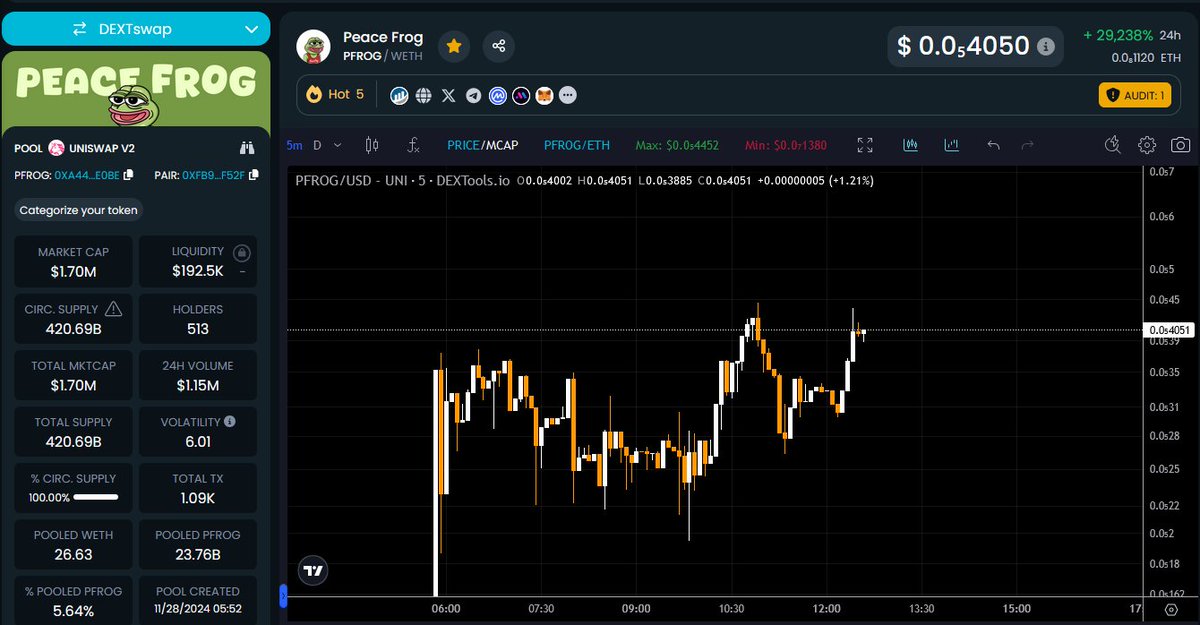Redo the chart action
This screenshot has width=1200, height=625.
pyautogui.click(x=1027, y=145)
